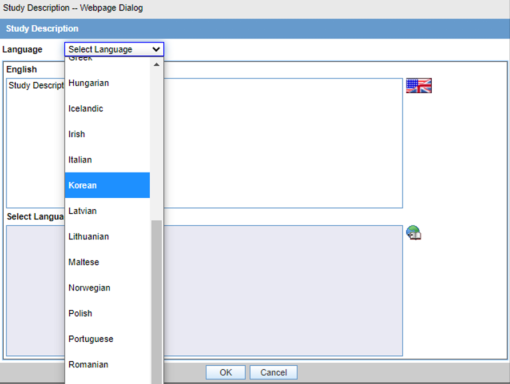This screenshot has width=510, height=384.
Task: Select the highlighted Korean option
Action: pyautogui.click(x=107, y=185)
